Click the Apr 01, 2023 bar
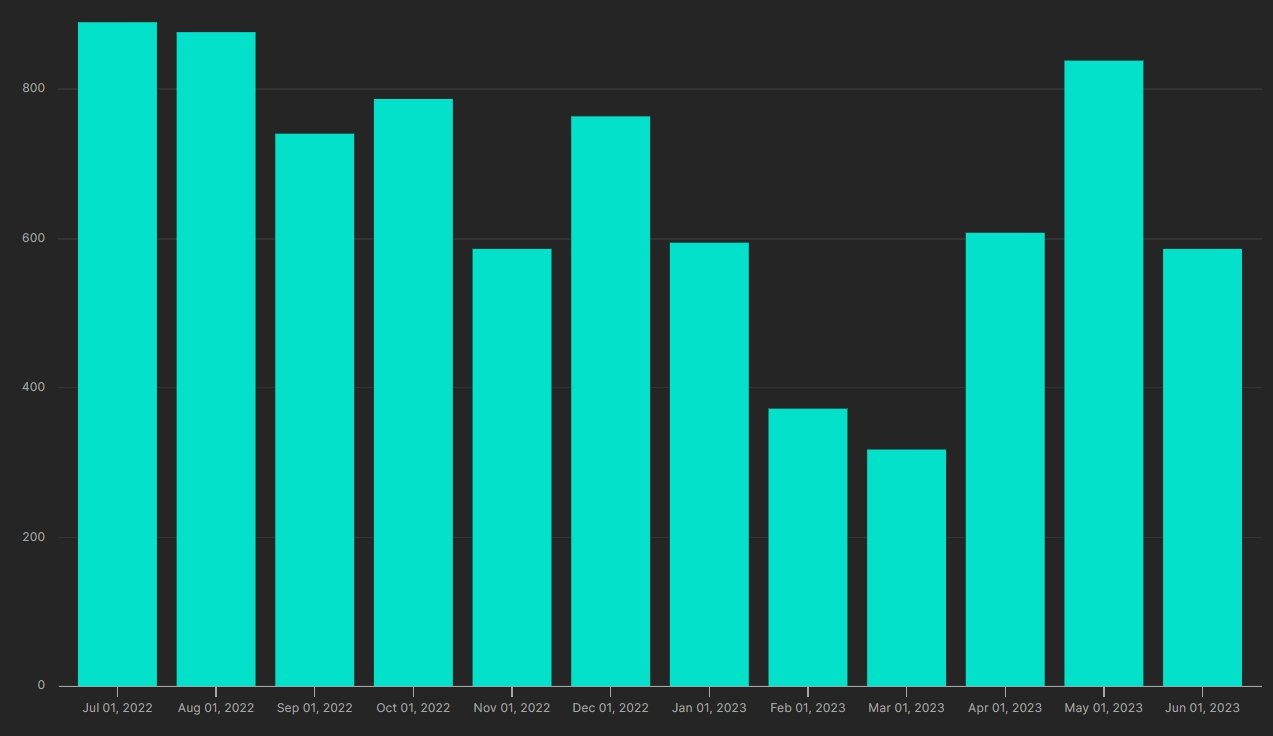This screenshot has width=1273, height=736. (x=1005, y=459)
